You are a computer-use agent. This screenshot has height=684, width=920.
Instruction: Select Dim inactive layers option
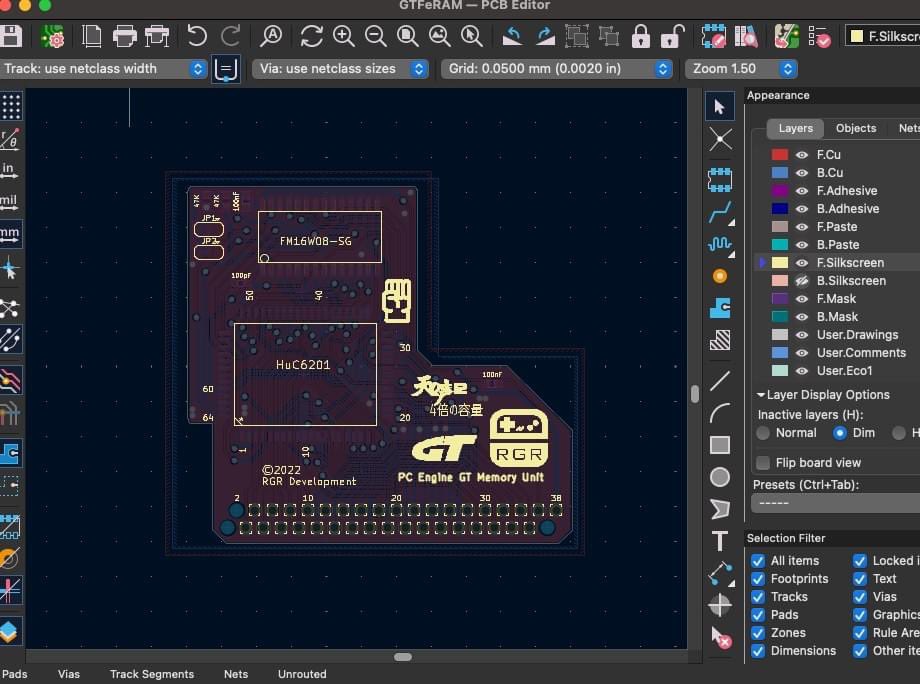pos(840,433)
